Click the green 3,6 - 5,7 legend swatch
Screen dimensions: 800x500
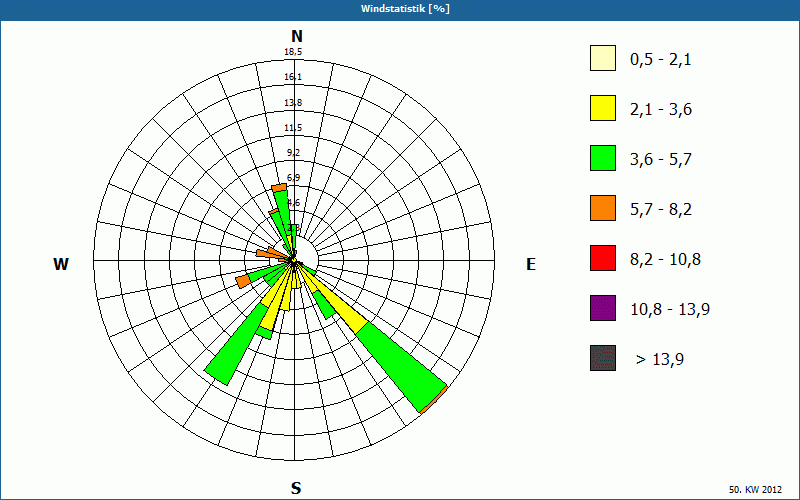(603, 158)
